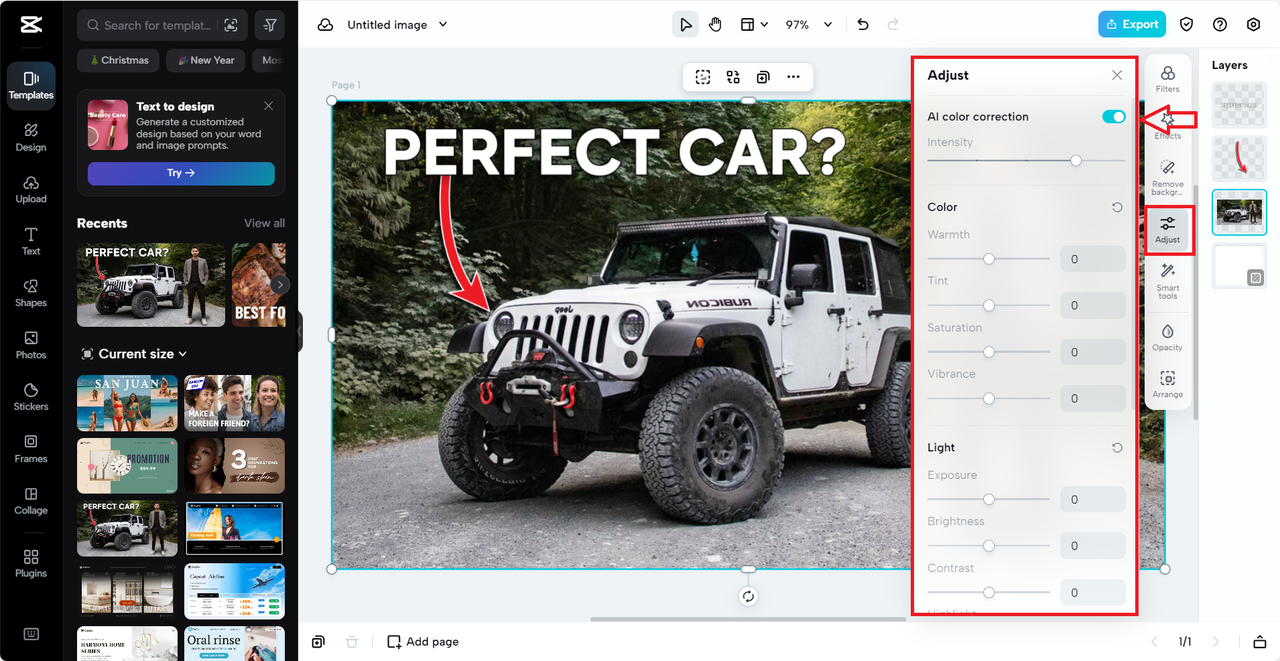Open the 97% zoom dropdown

808,25
